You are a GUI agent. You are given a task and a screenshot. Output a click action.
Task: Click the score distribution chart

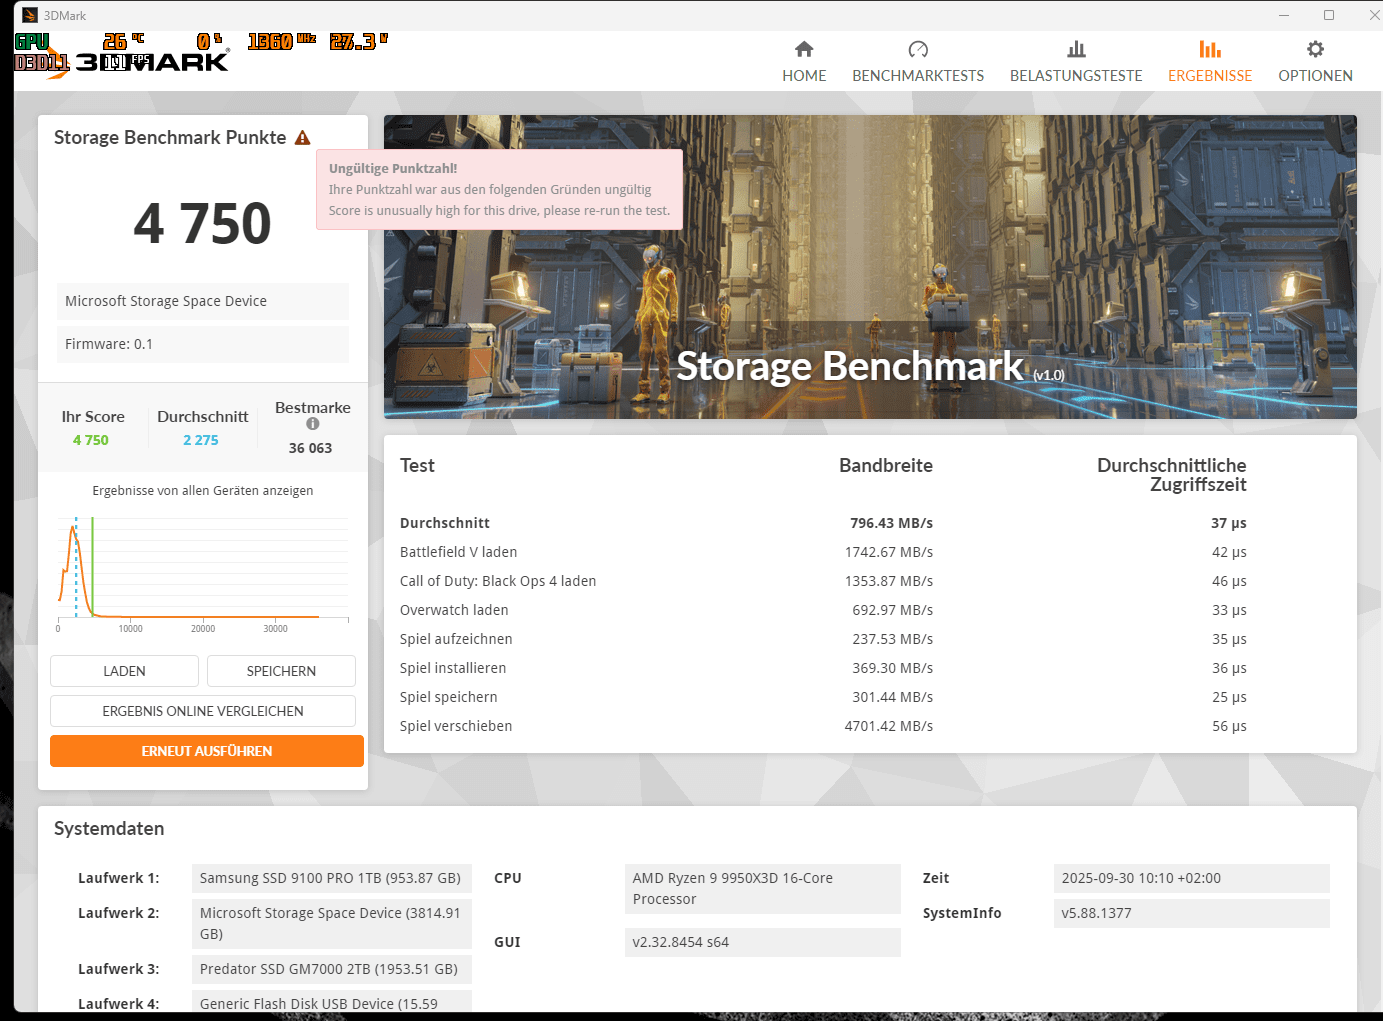pyautogui.click(x=203, y=575)
